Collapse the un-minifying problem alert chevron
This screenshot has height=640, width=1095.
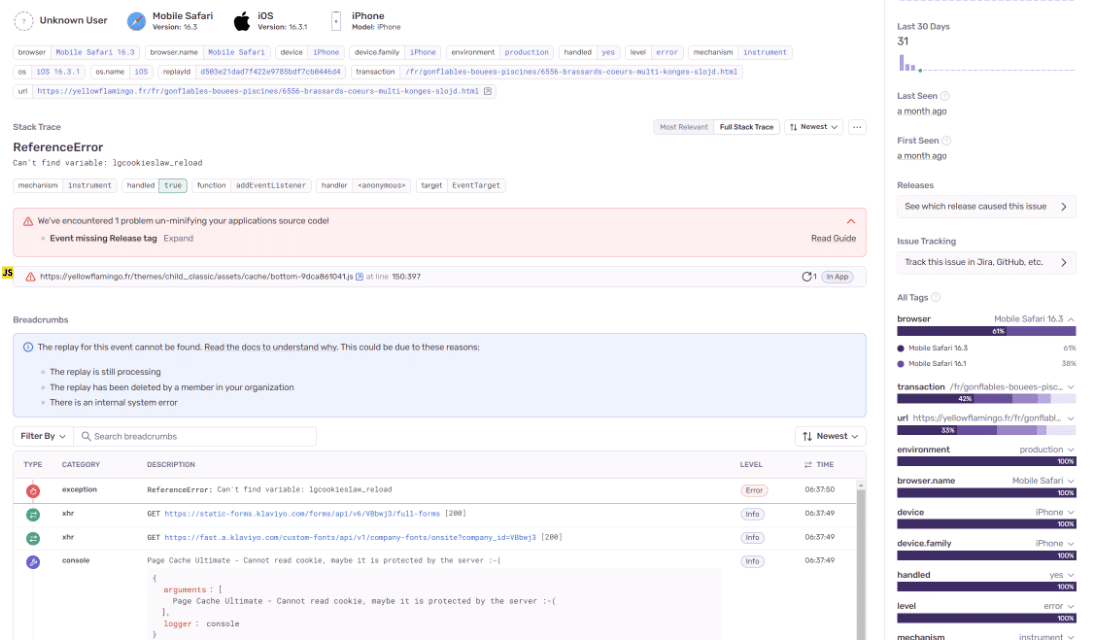coord(851,221)
